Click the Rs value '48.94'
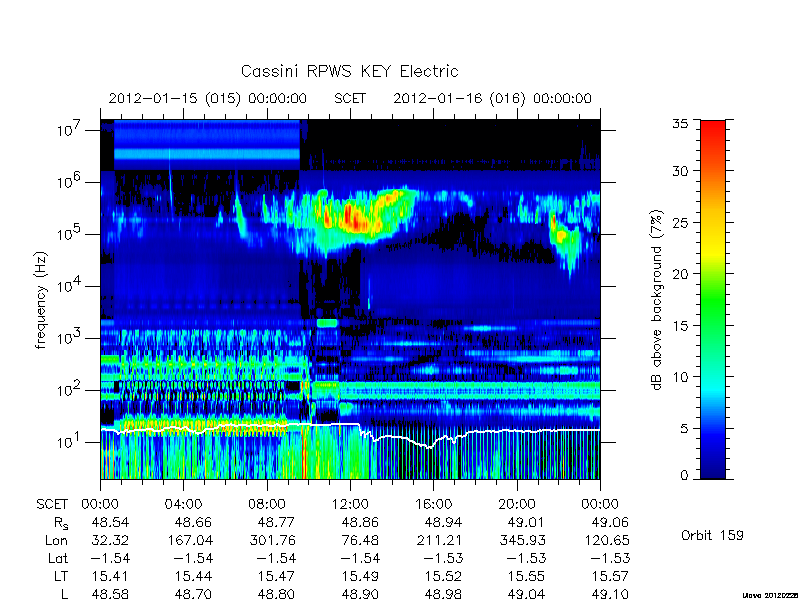The image size is (800, 600). pos(443,522)
